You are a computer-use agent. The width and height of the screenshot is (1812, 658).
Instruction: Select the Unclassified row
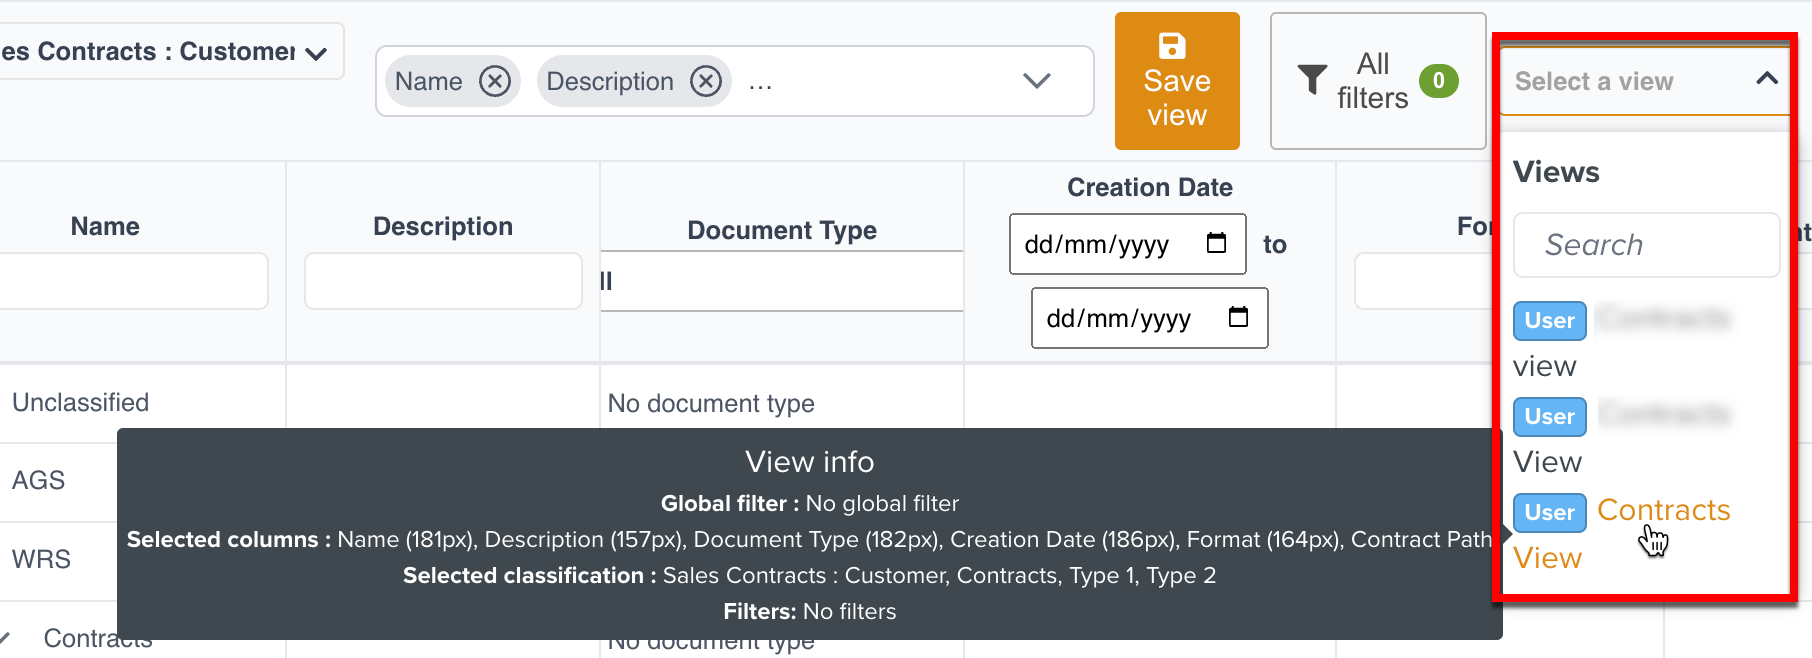click(81, 402)
